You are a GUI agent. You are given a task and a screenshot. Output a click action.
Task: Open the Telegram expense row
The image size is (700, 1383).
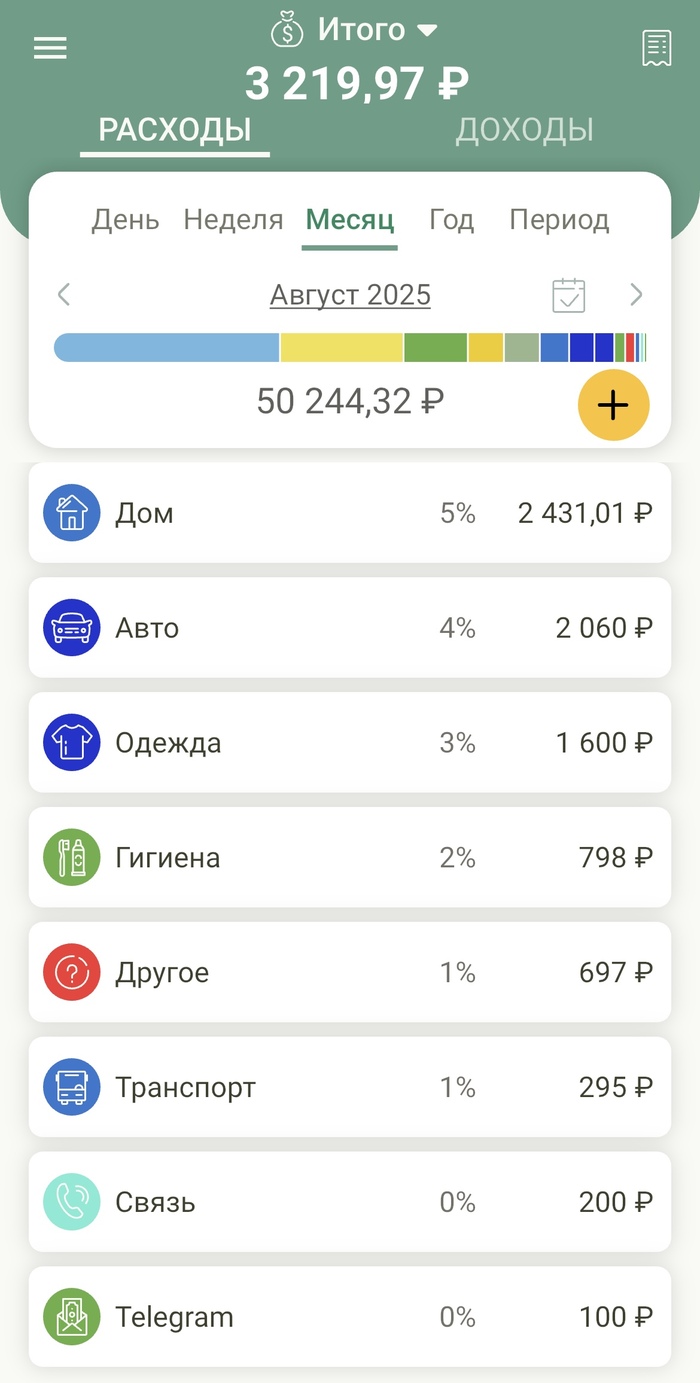[350, 1317]
